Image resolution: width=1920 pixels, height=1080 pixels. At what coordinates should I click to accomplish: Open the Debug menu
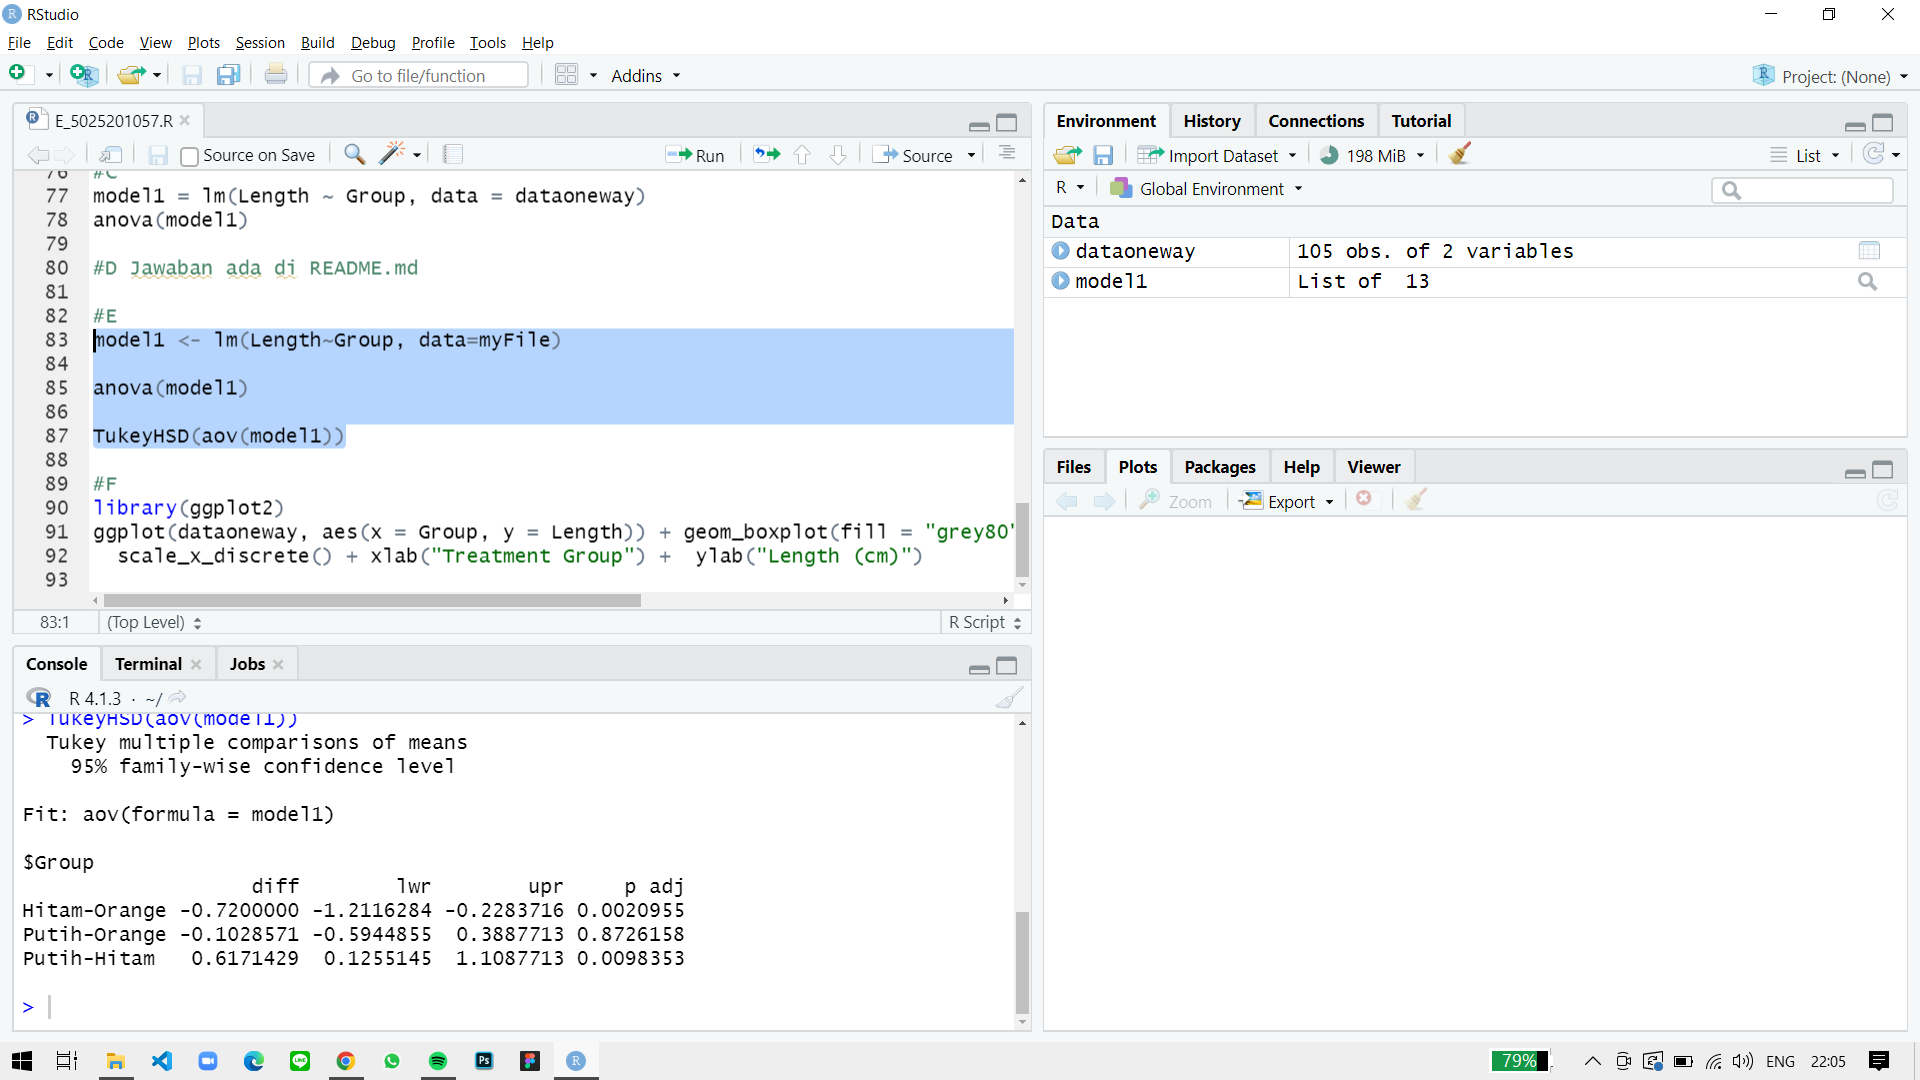point(372,42)
